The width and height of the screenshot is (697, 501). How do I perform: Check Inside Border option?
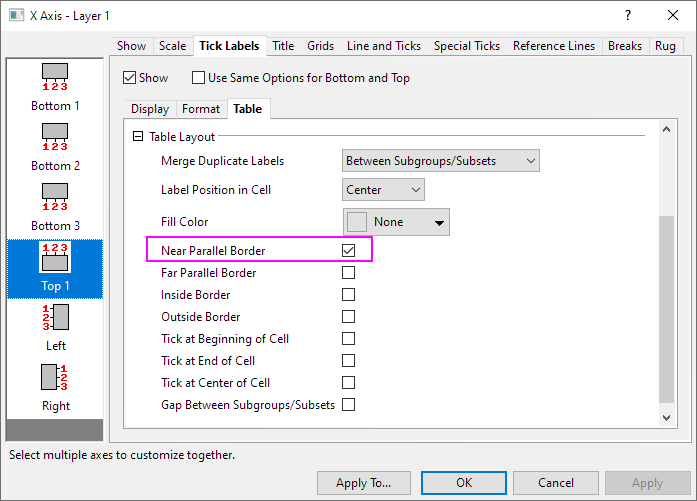pos(348,294)
